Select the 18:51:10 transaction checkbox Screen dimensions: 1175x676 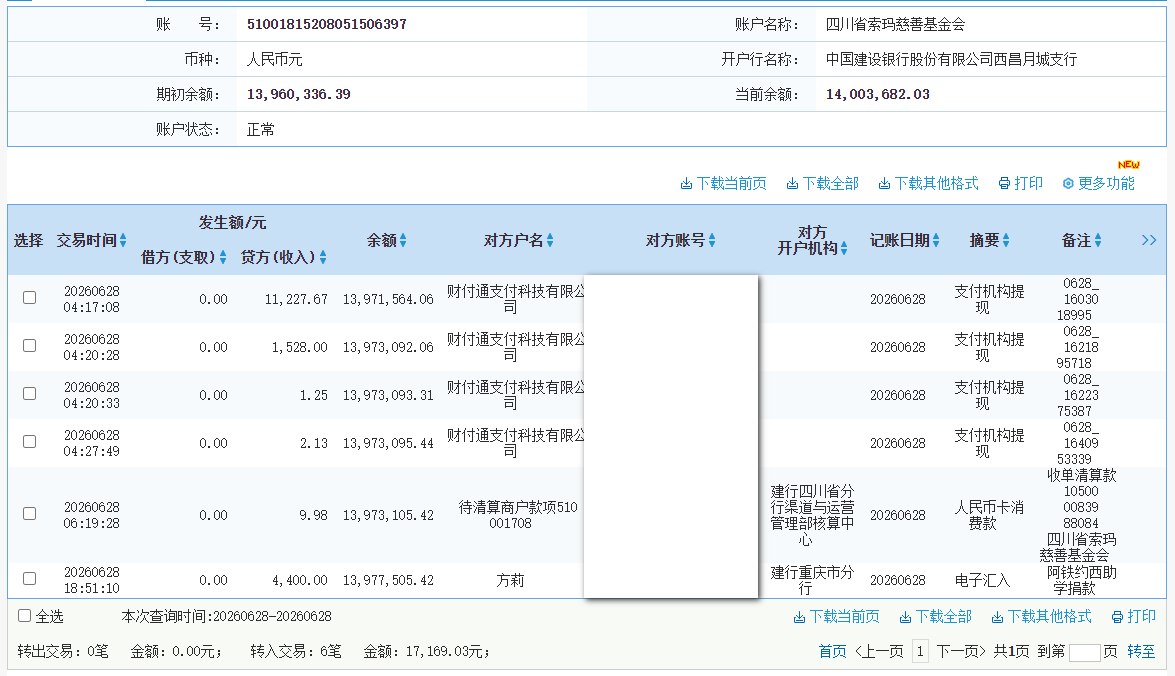click(29, 579)
